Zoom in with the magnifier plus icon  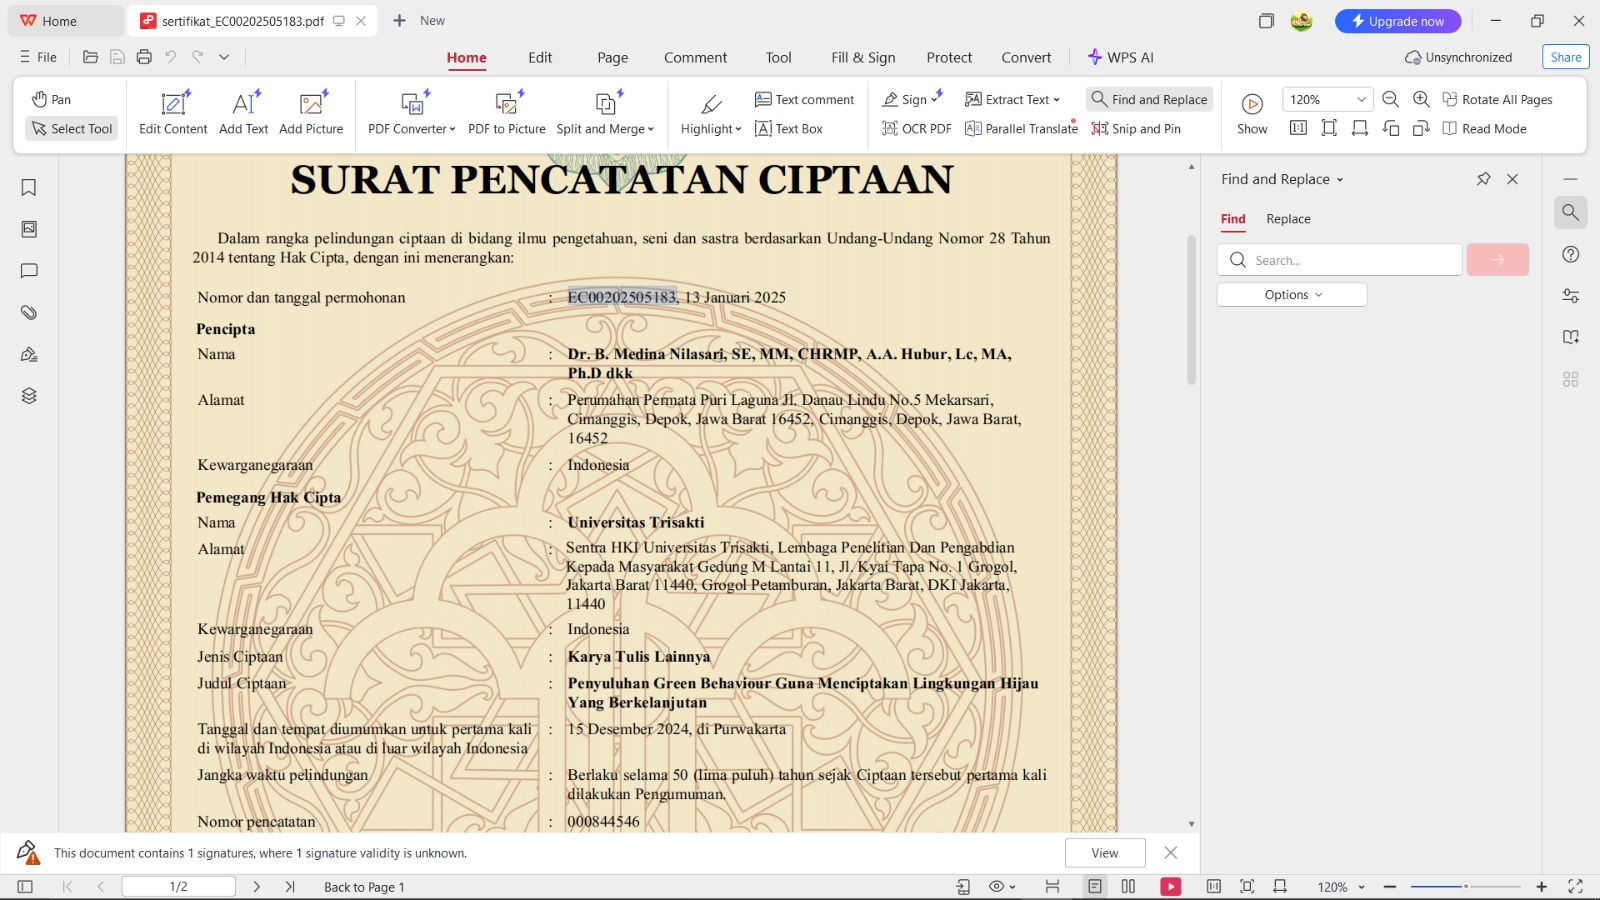(1421, 99)
